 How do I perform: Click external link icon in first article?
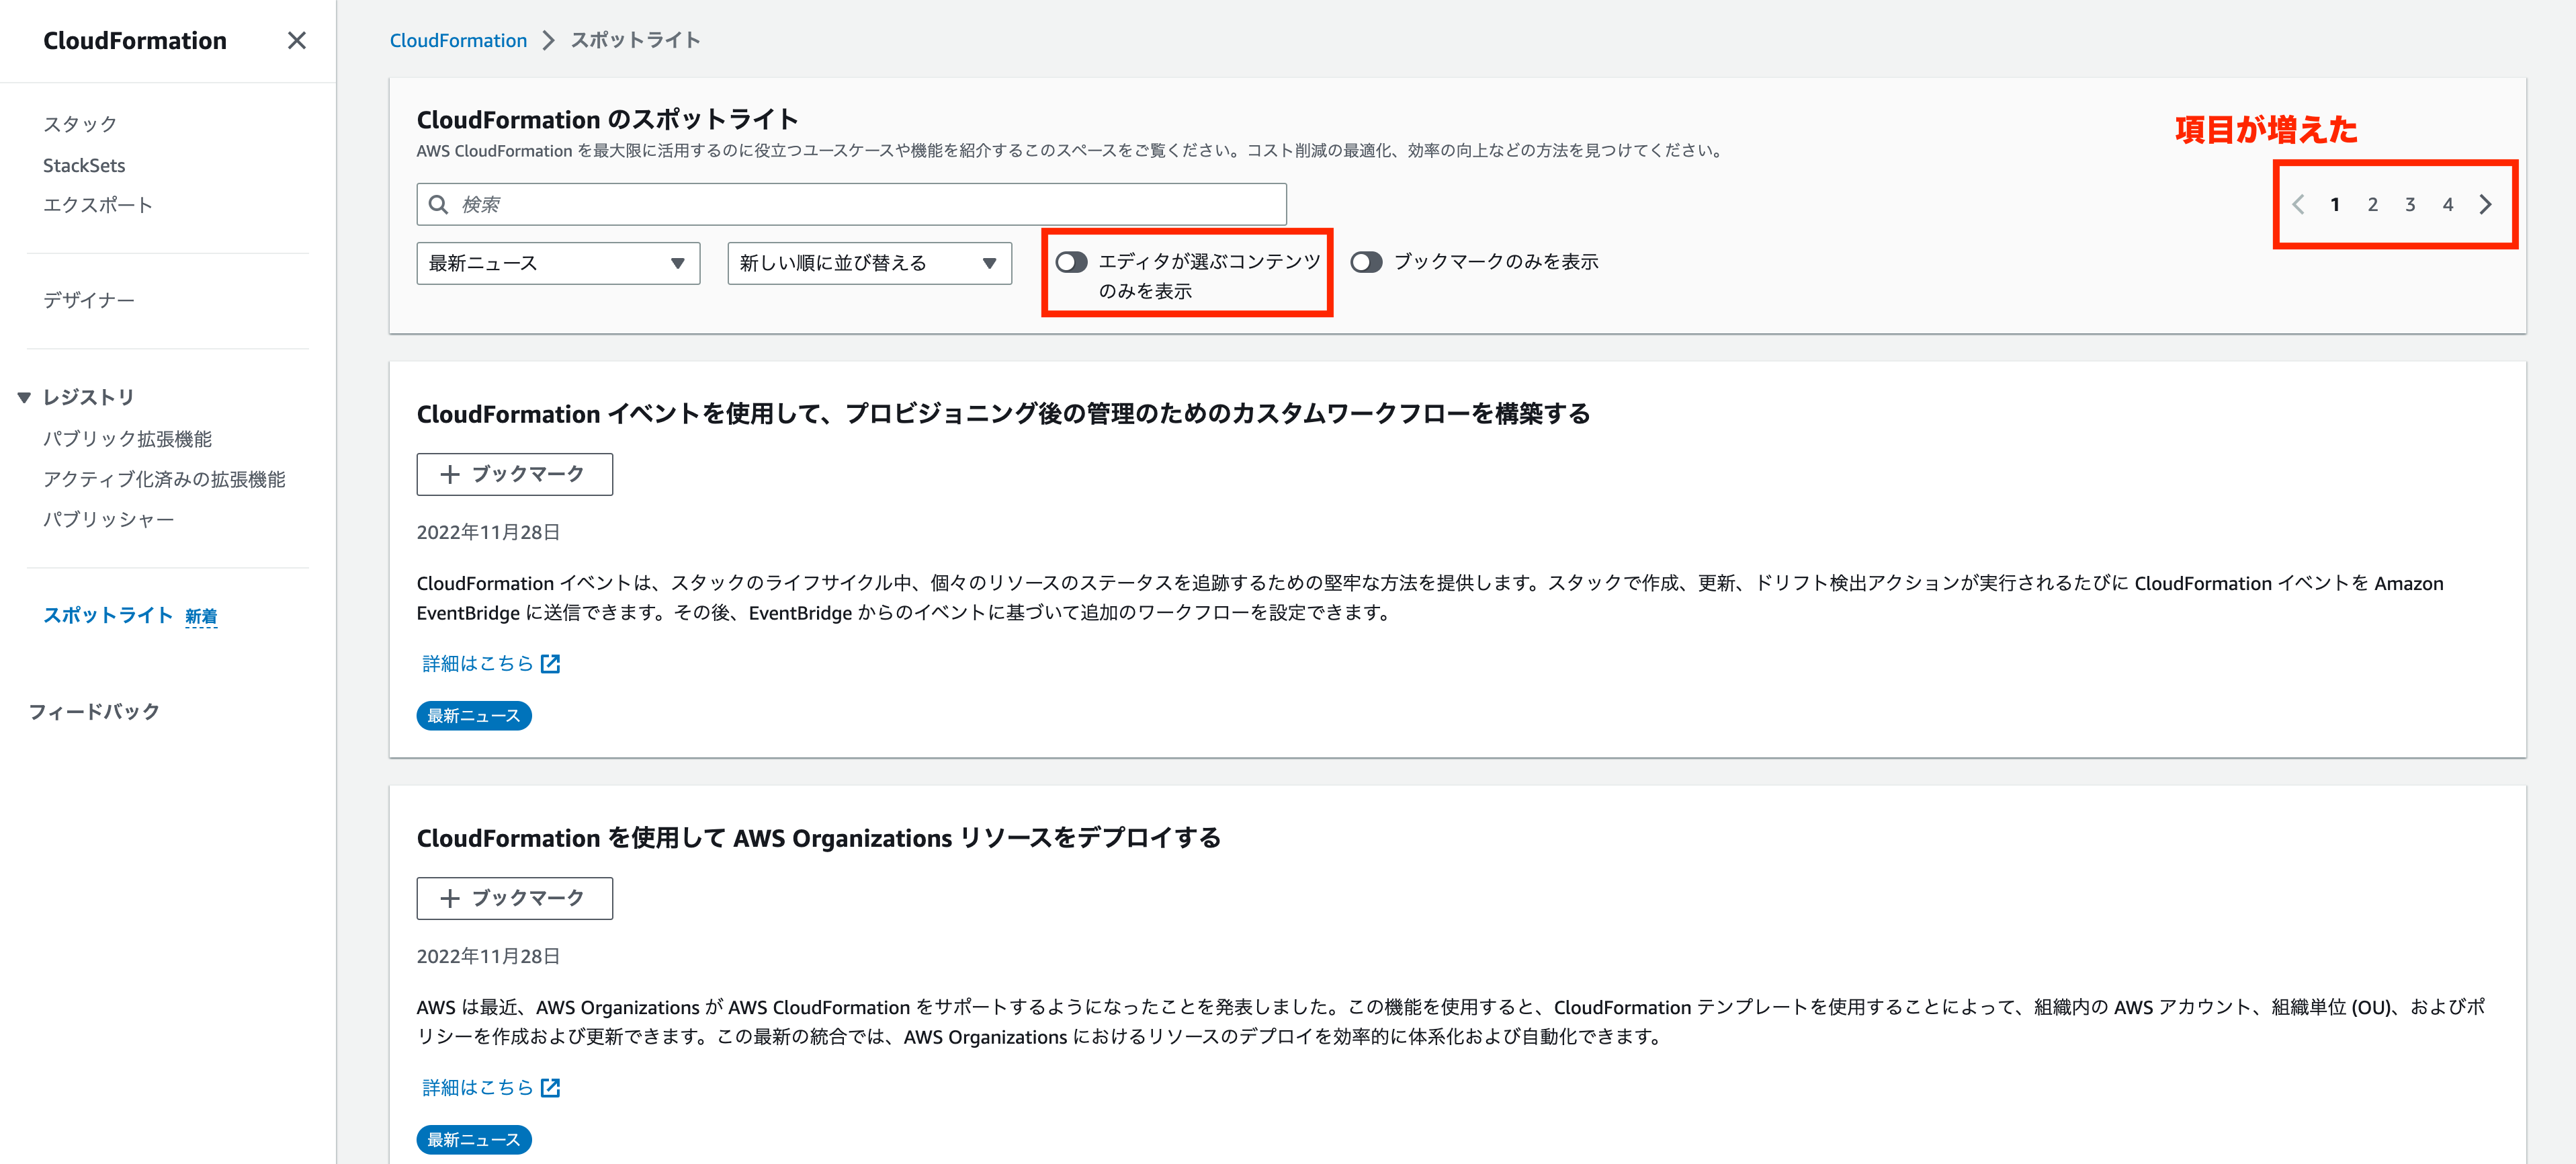point(550,664)
